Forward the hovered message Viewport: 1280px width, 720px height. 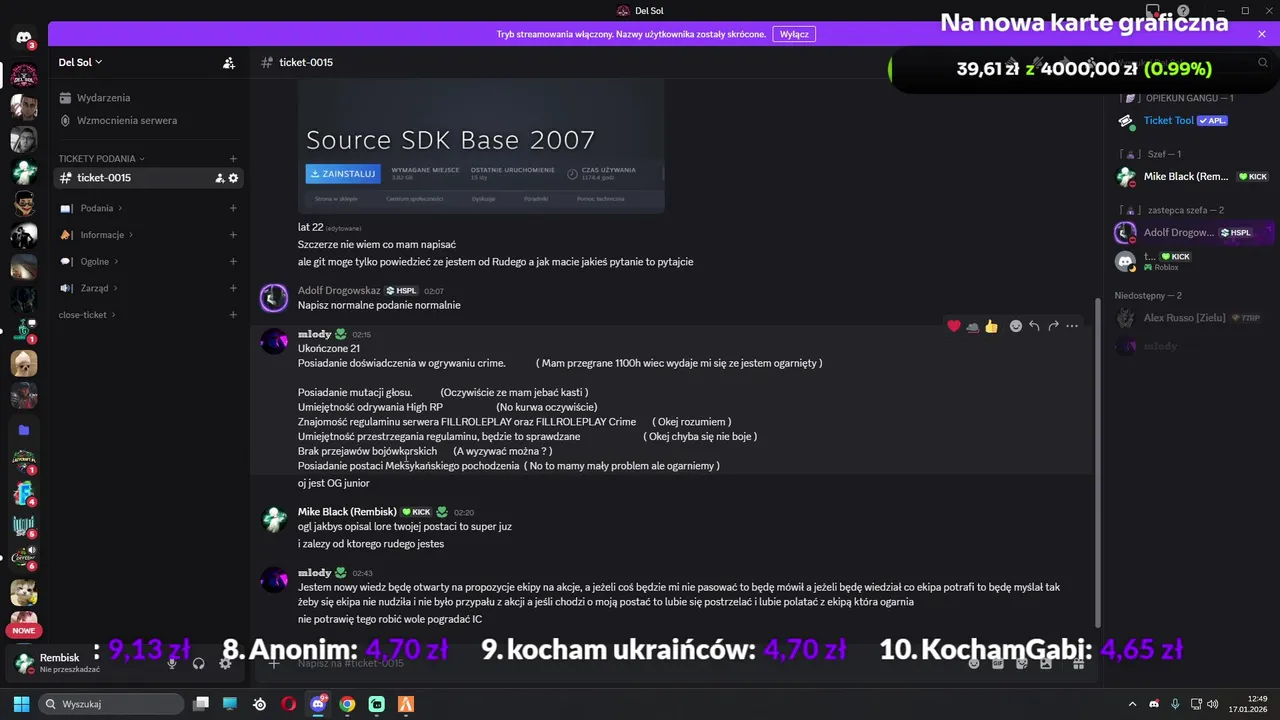point(1054,326)
